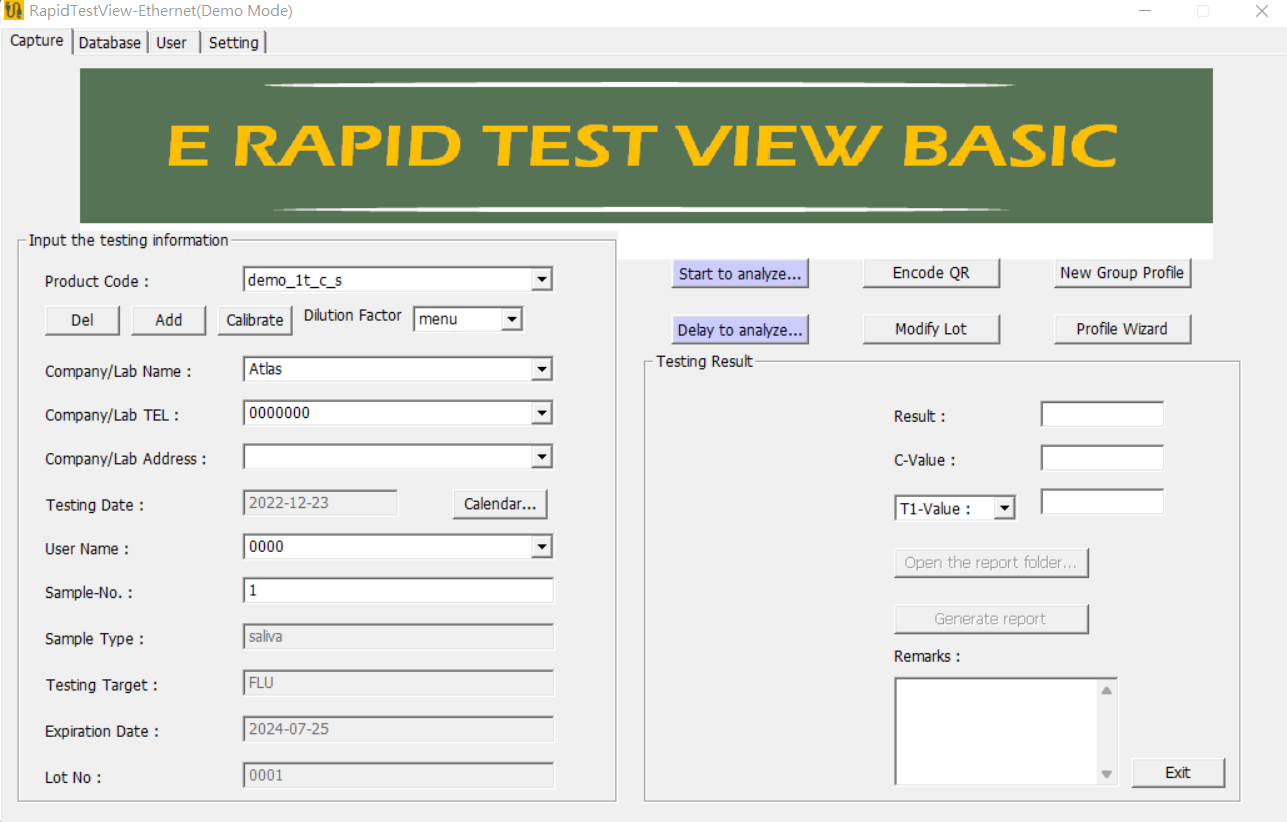1287x822 pixels.
Task: Open the Company/Lab Address dropdown
Action: [541, 457]
